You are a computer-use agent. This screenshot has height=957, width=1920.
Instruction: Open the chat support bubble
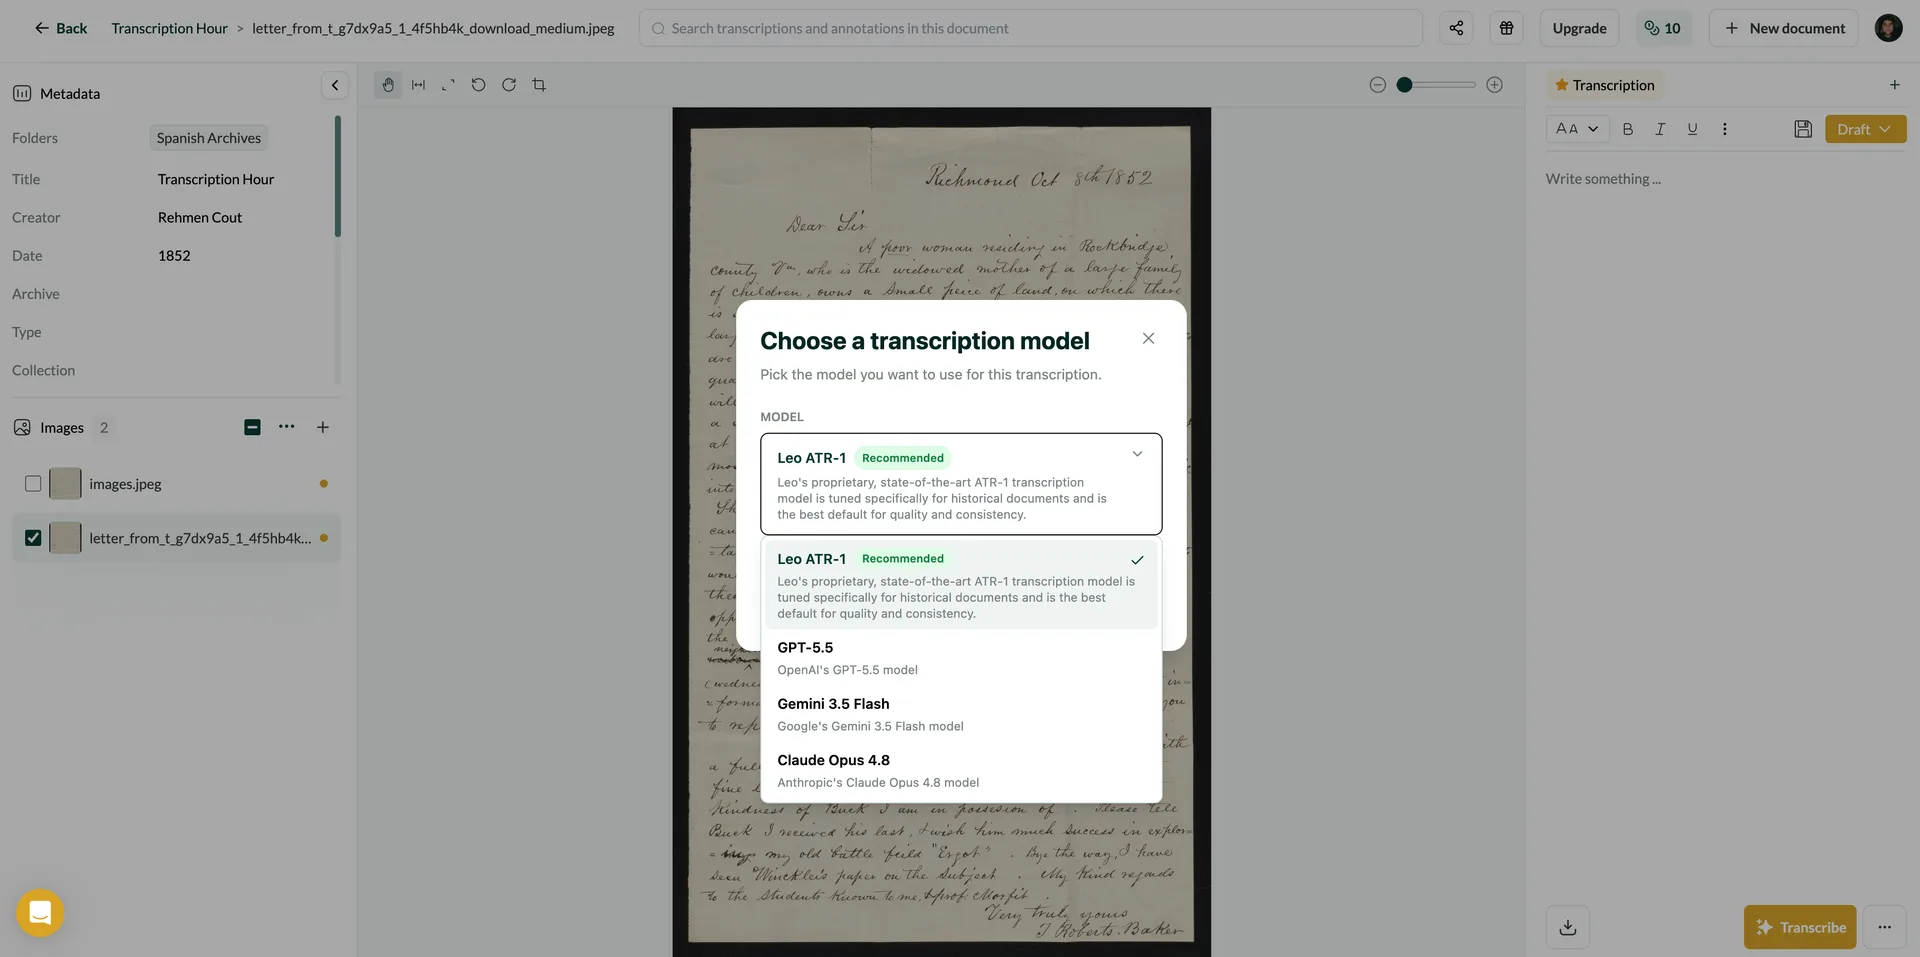40,913
